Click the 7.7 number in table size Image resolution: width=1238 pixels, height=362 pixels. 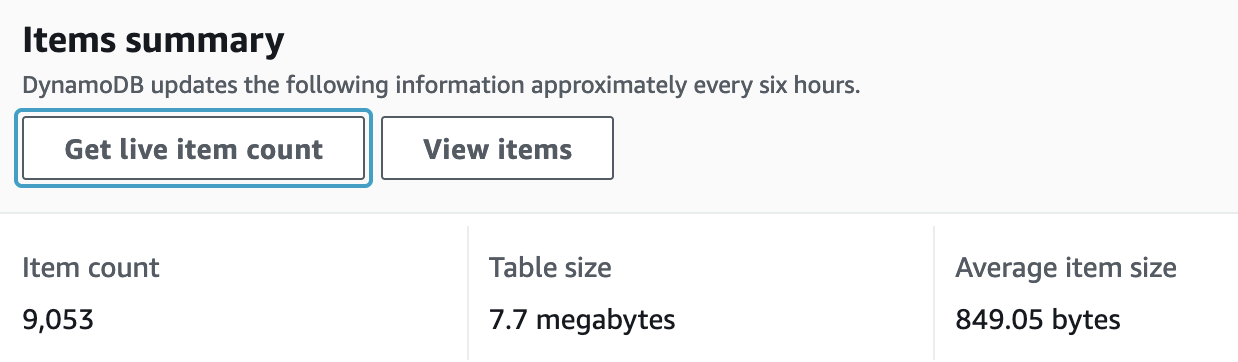pos(507,320)
